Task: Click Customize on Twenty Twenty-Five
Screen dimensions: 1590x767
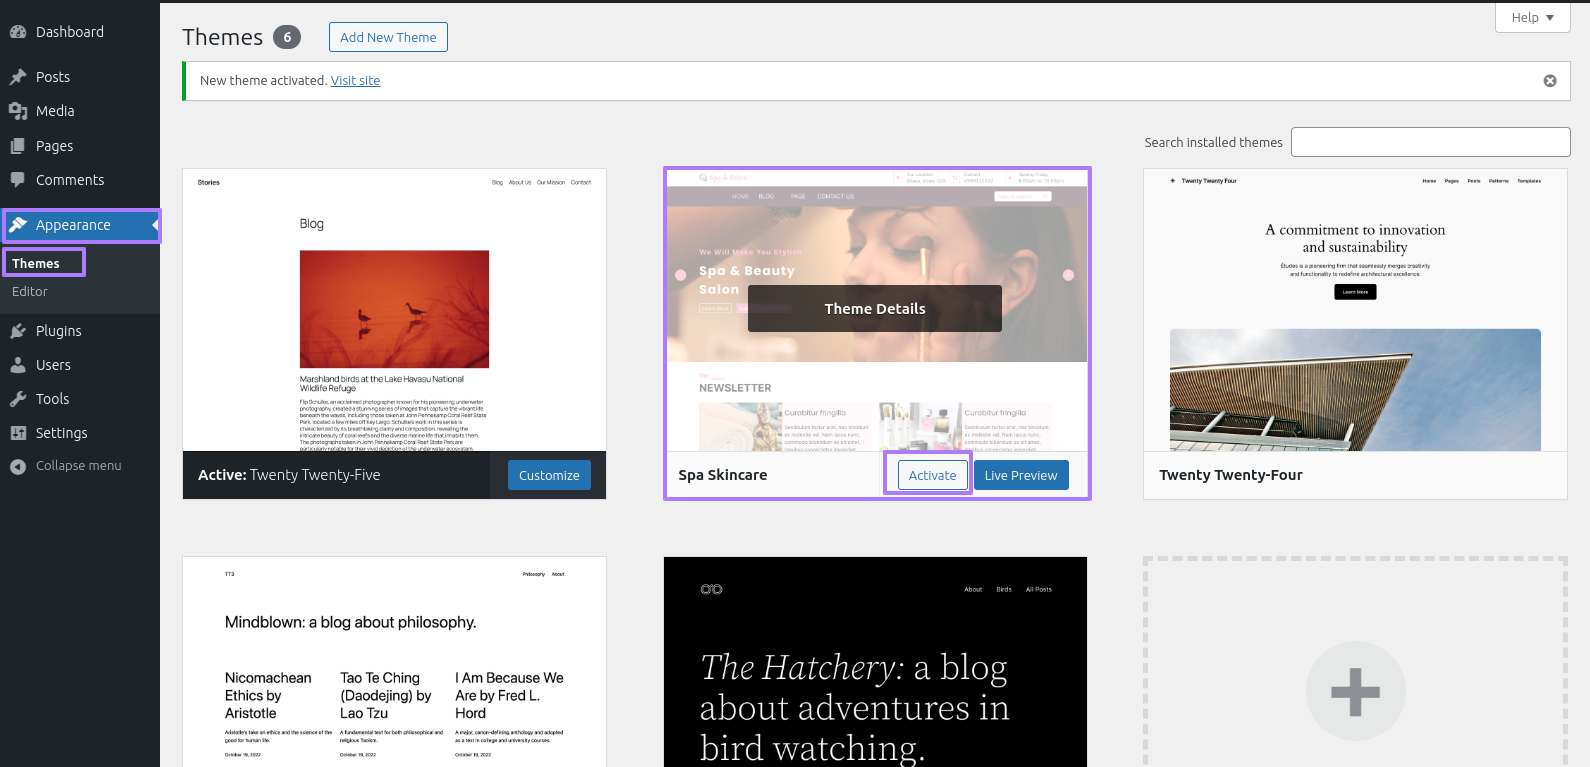Action: click(549, 475)
